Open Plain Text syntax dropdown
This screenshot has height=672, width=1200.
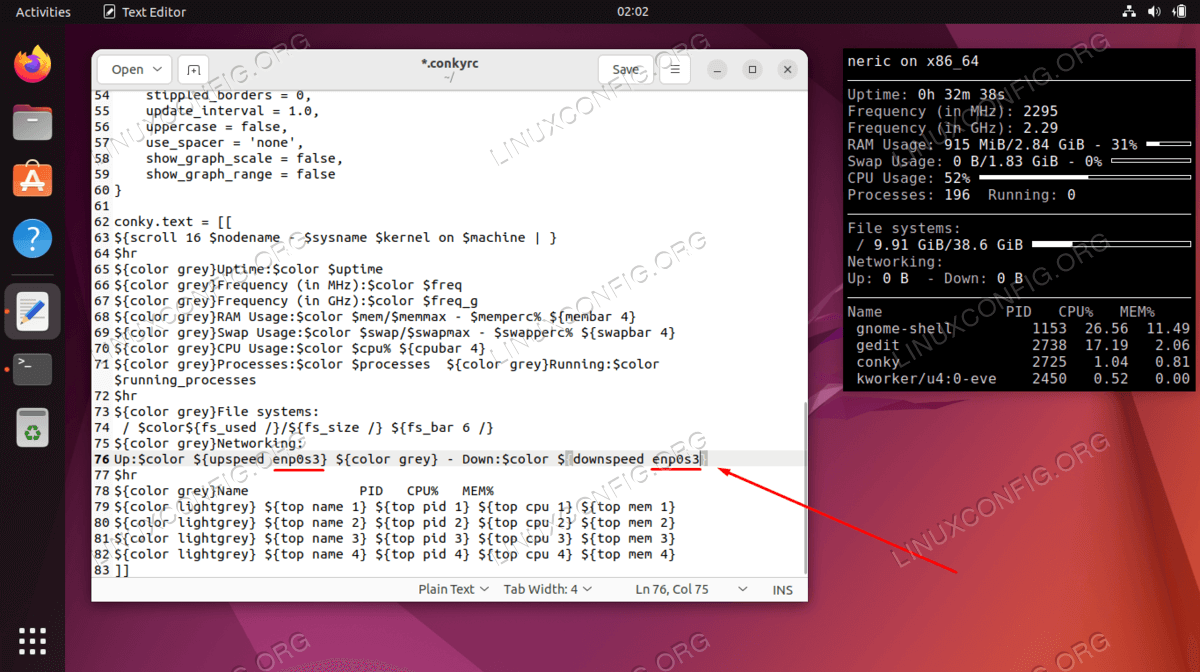point(454,589)
